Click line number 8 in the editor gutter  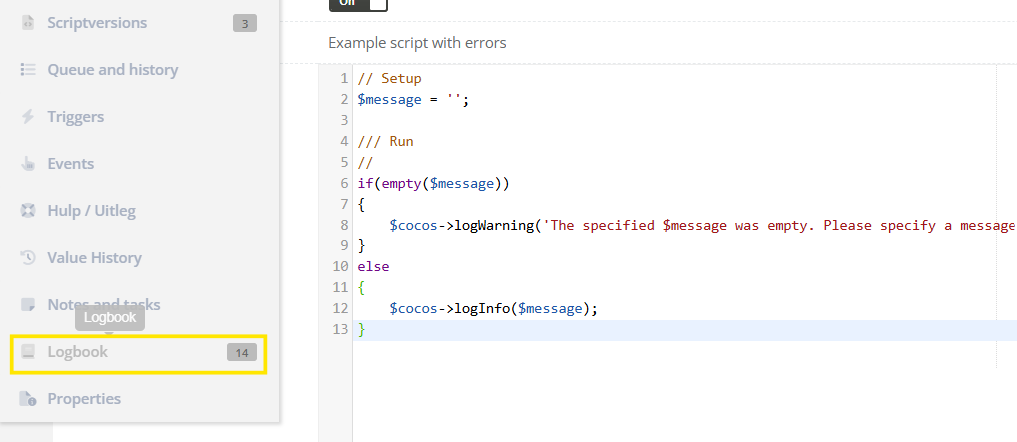click(344, 225)
